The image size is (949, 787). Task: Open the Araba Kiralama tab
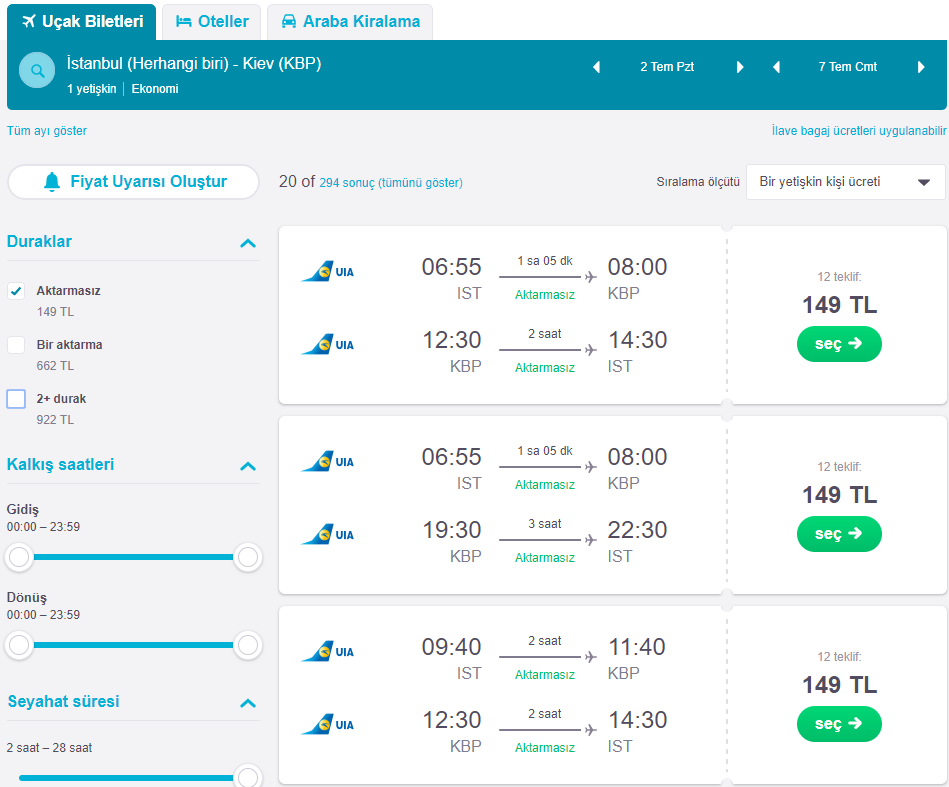point(350,22)
